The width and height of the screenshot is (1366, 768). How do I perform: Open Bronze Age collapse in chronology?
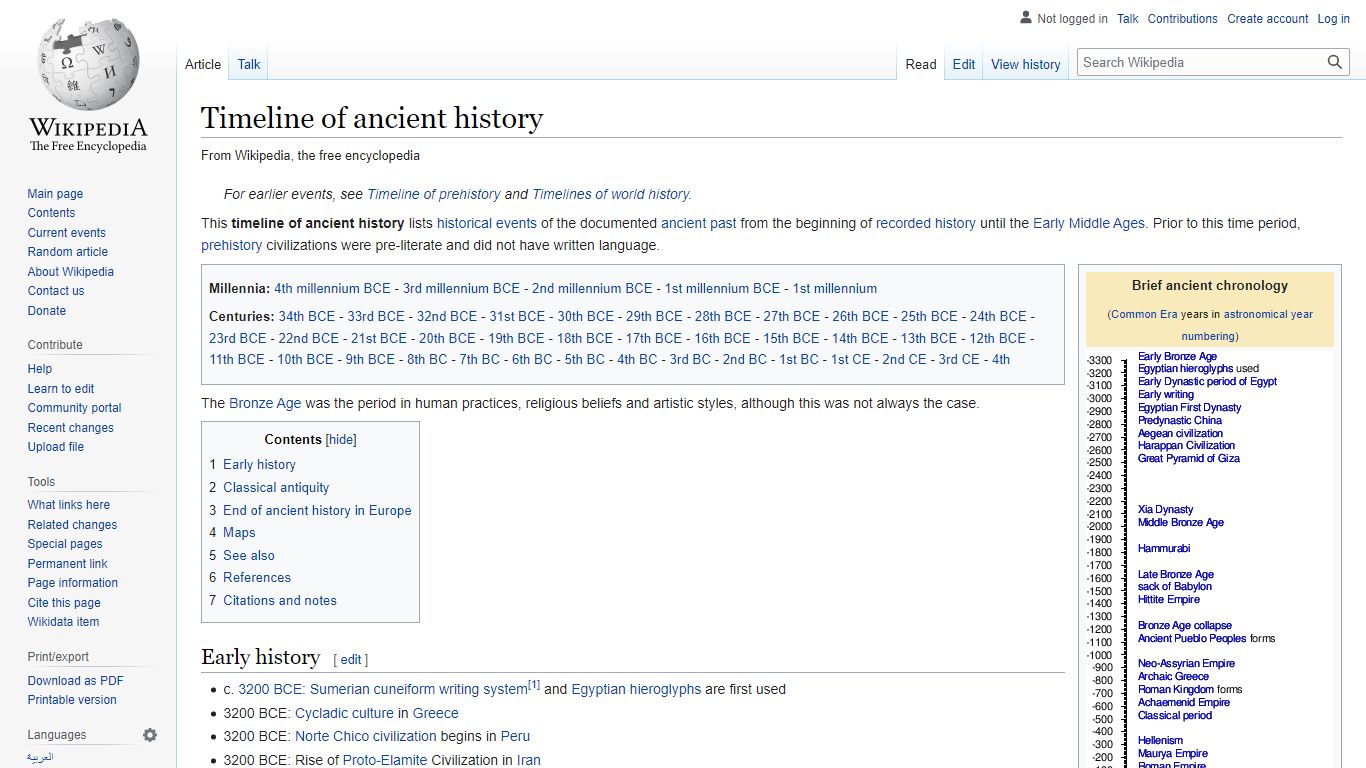[x=1185, y=625]
